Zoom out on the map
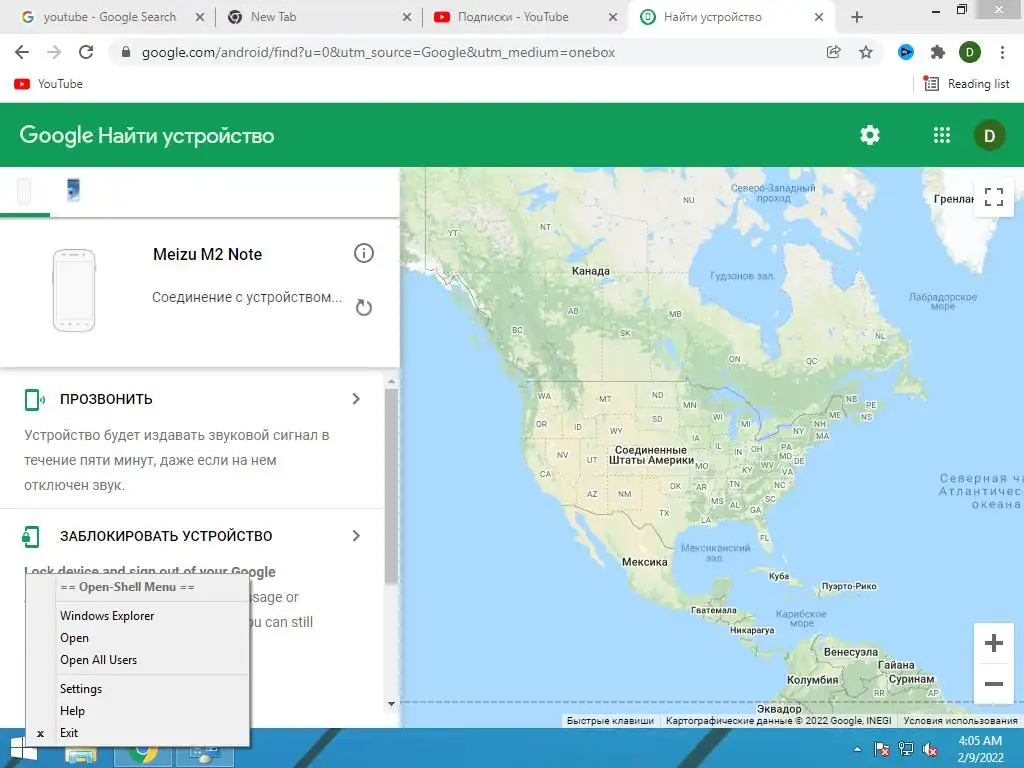Image resolution: width=1024 pixels, height=768 pixels. coord(993,684)
